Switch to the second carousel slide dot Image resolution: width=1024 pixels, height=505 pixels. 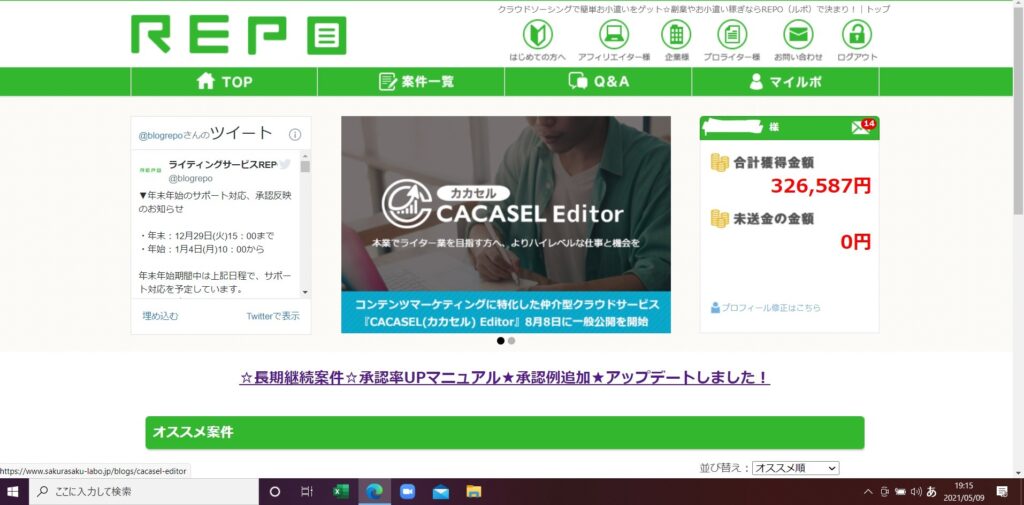511,341
